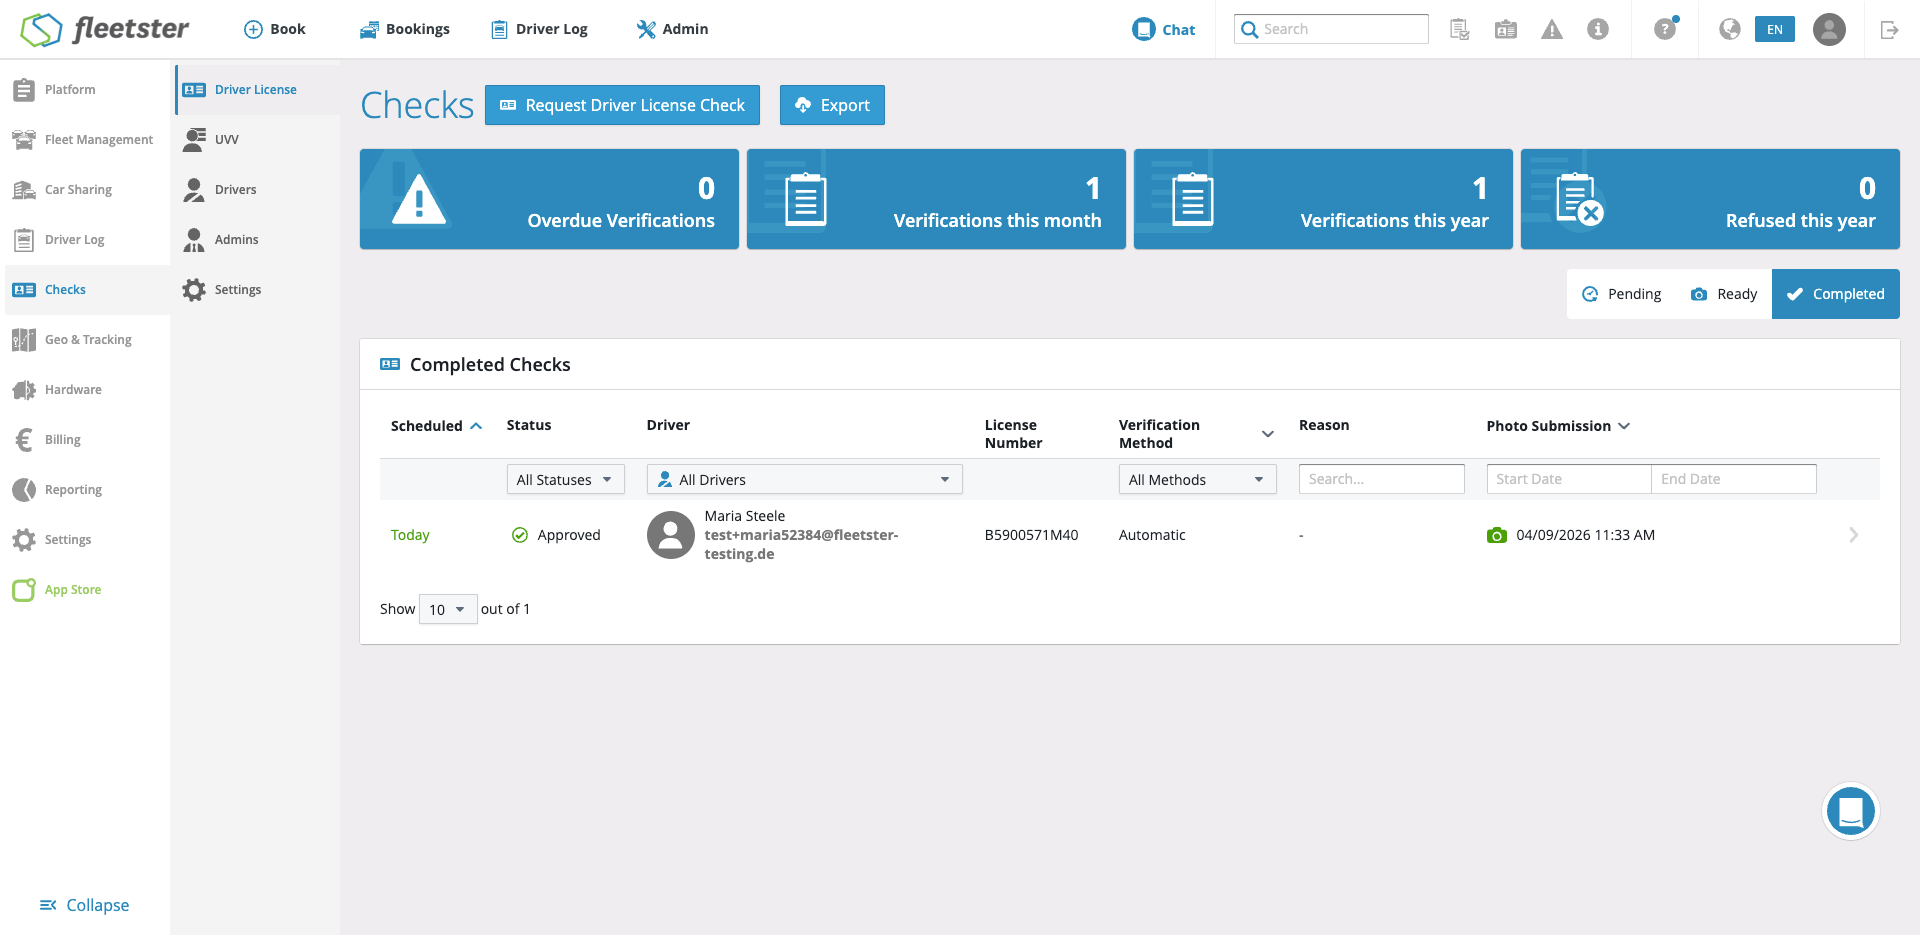Click the top Search field
The image size is (1920, 935).
point(1331,29)
